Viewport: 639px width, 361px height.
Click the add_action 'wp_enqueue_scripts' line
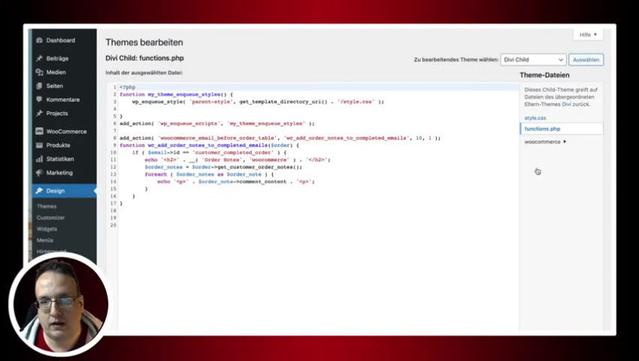pos(217,123)
